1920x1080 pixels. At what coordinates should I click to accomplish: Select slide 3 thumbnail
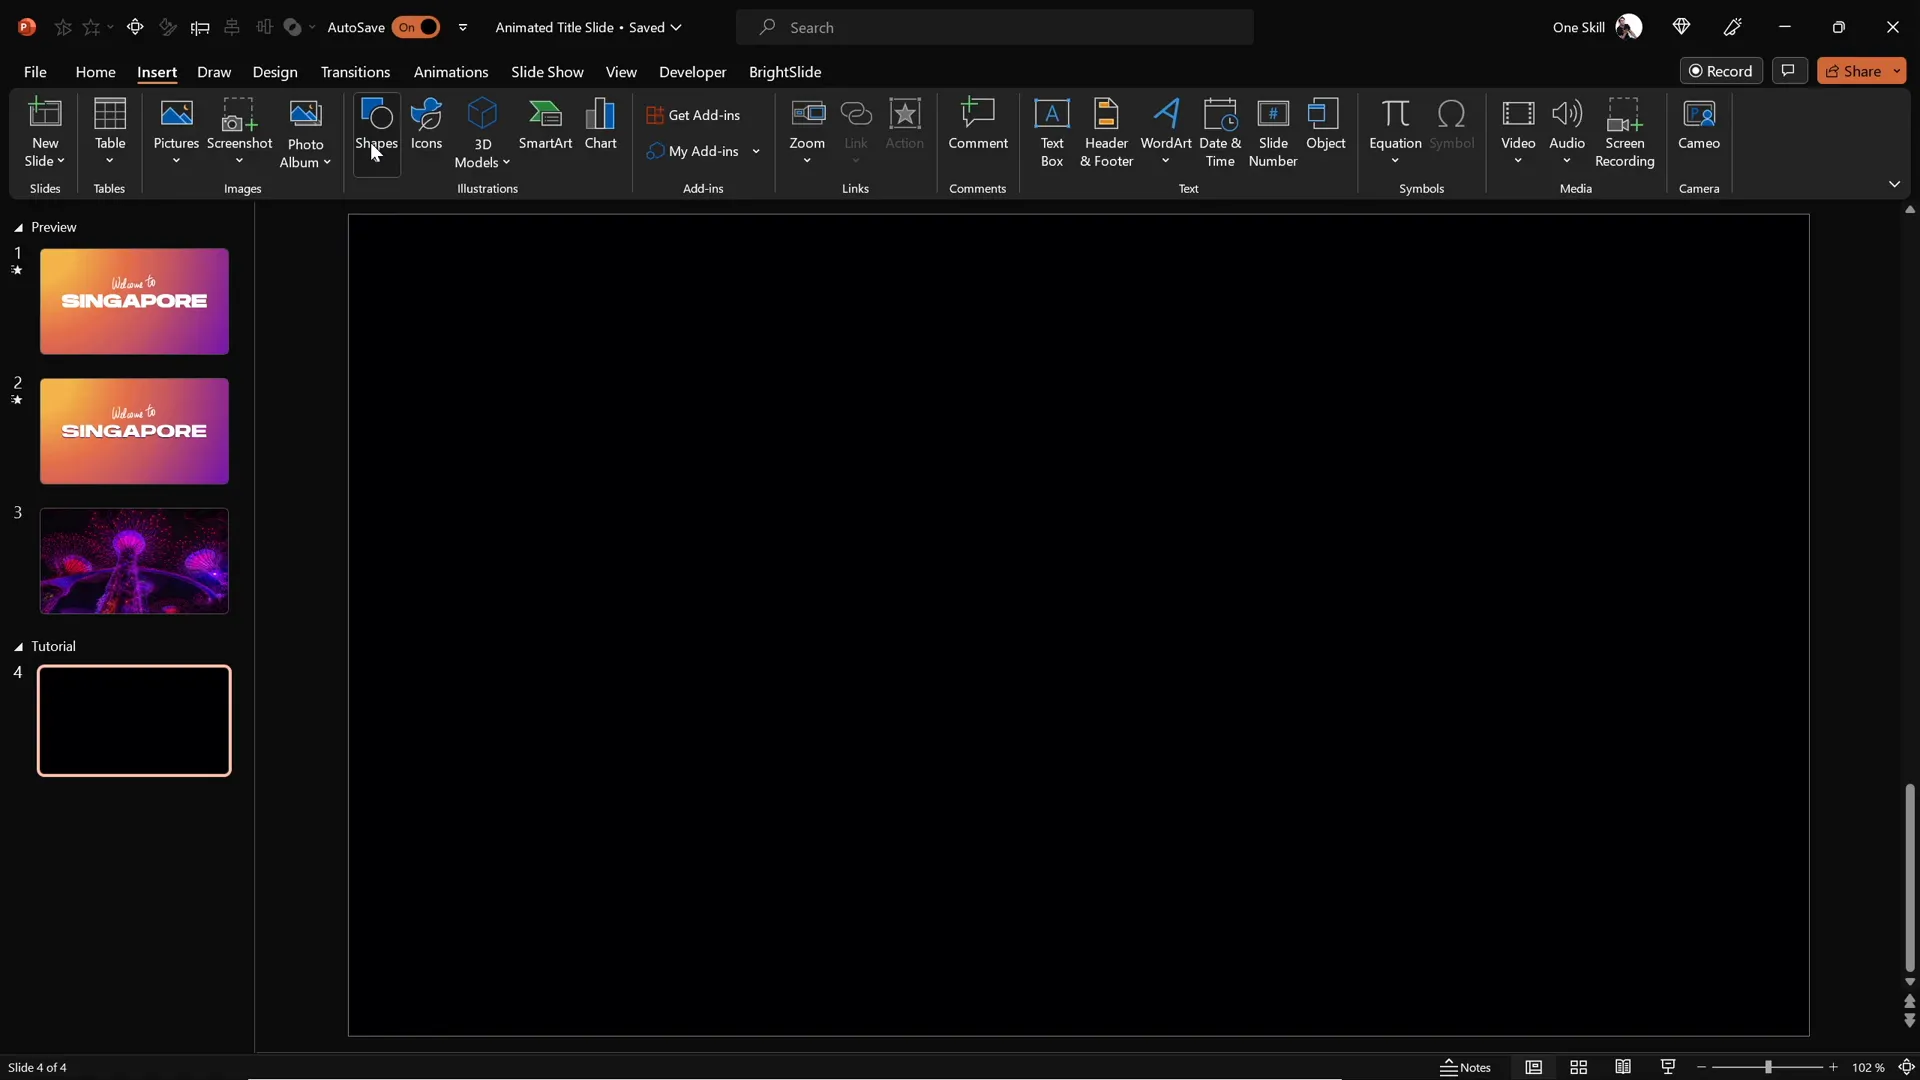coord(133,561)
